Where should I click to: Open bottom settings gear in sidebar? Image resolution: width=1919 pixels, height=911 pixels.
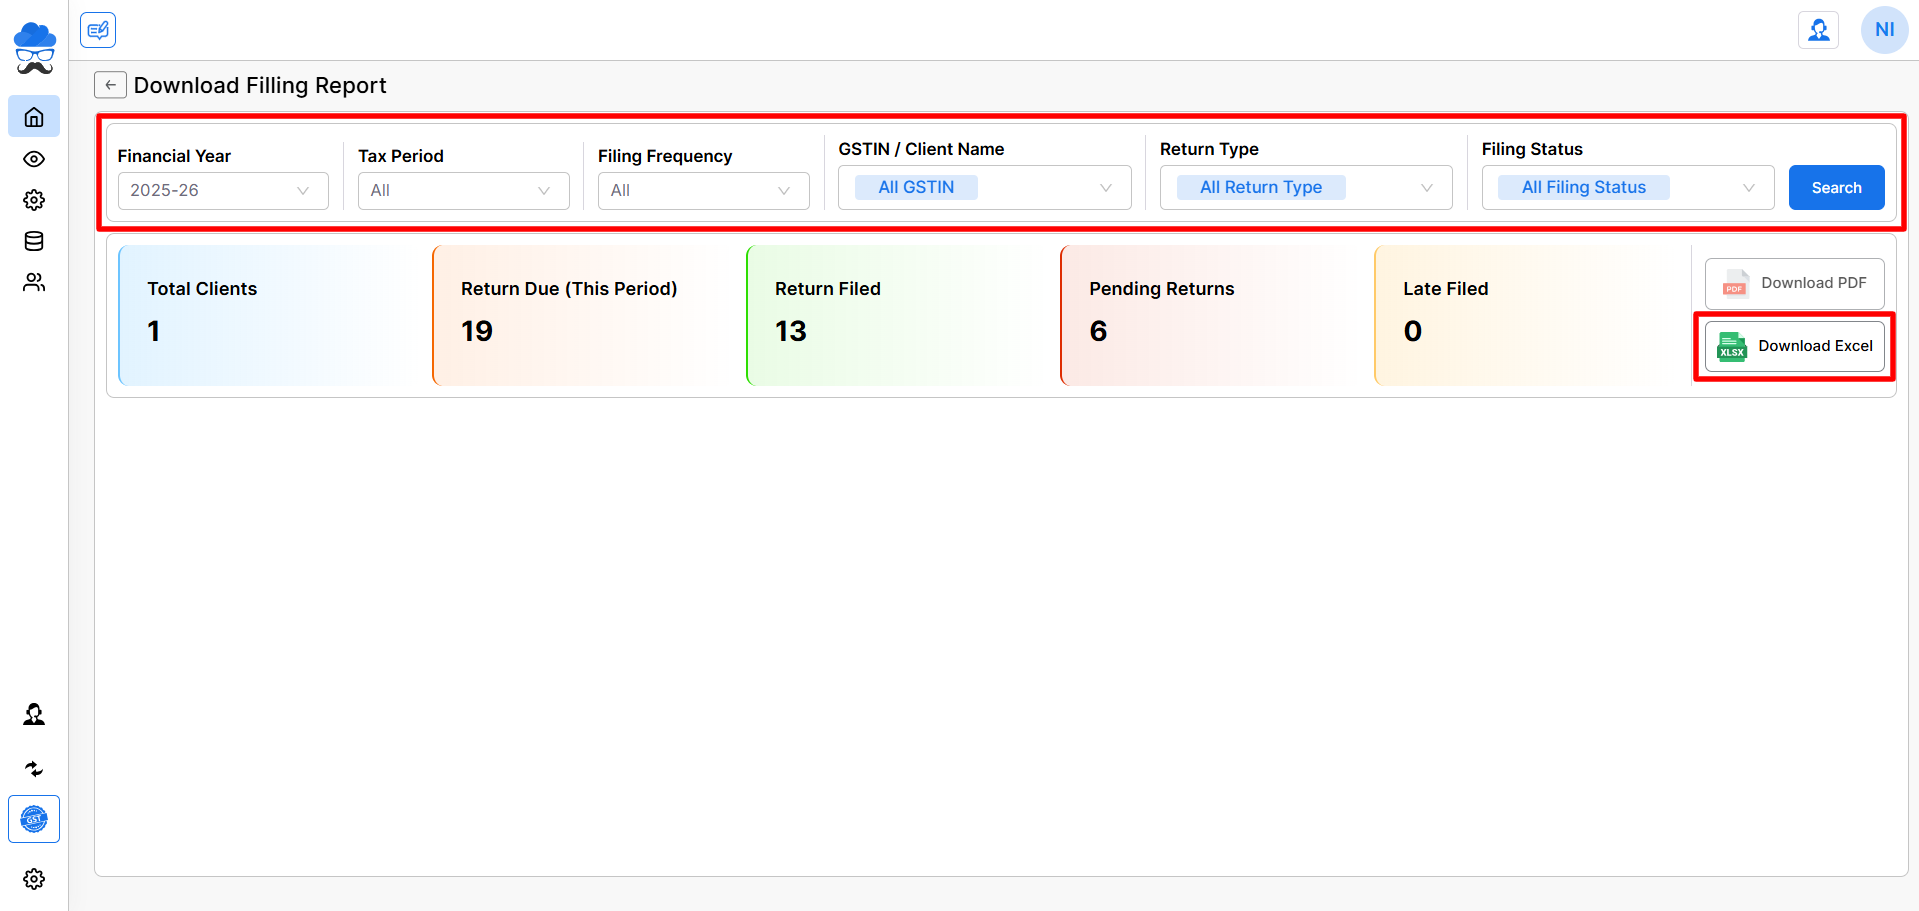(34, 879)
